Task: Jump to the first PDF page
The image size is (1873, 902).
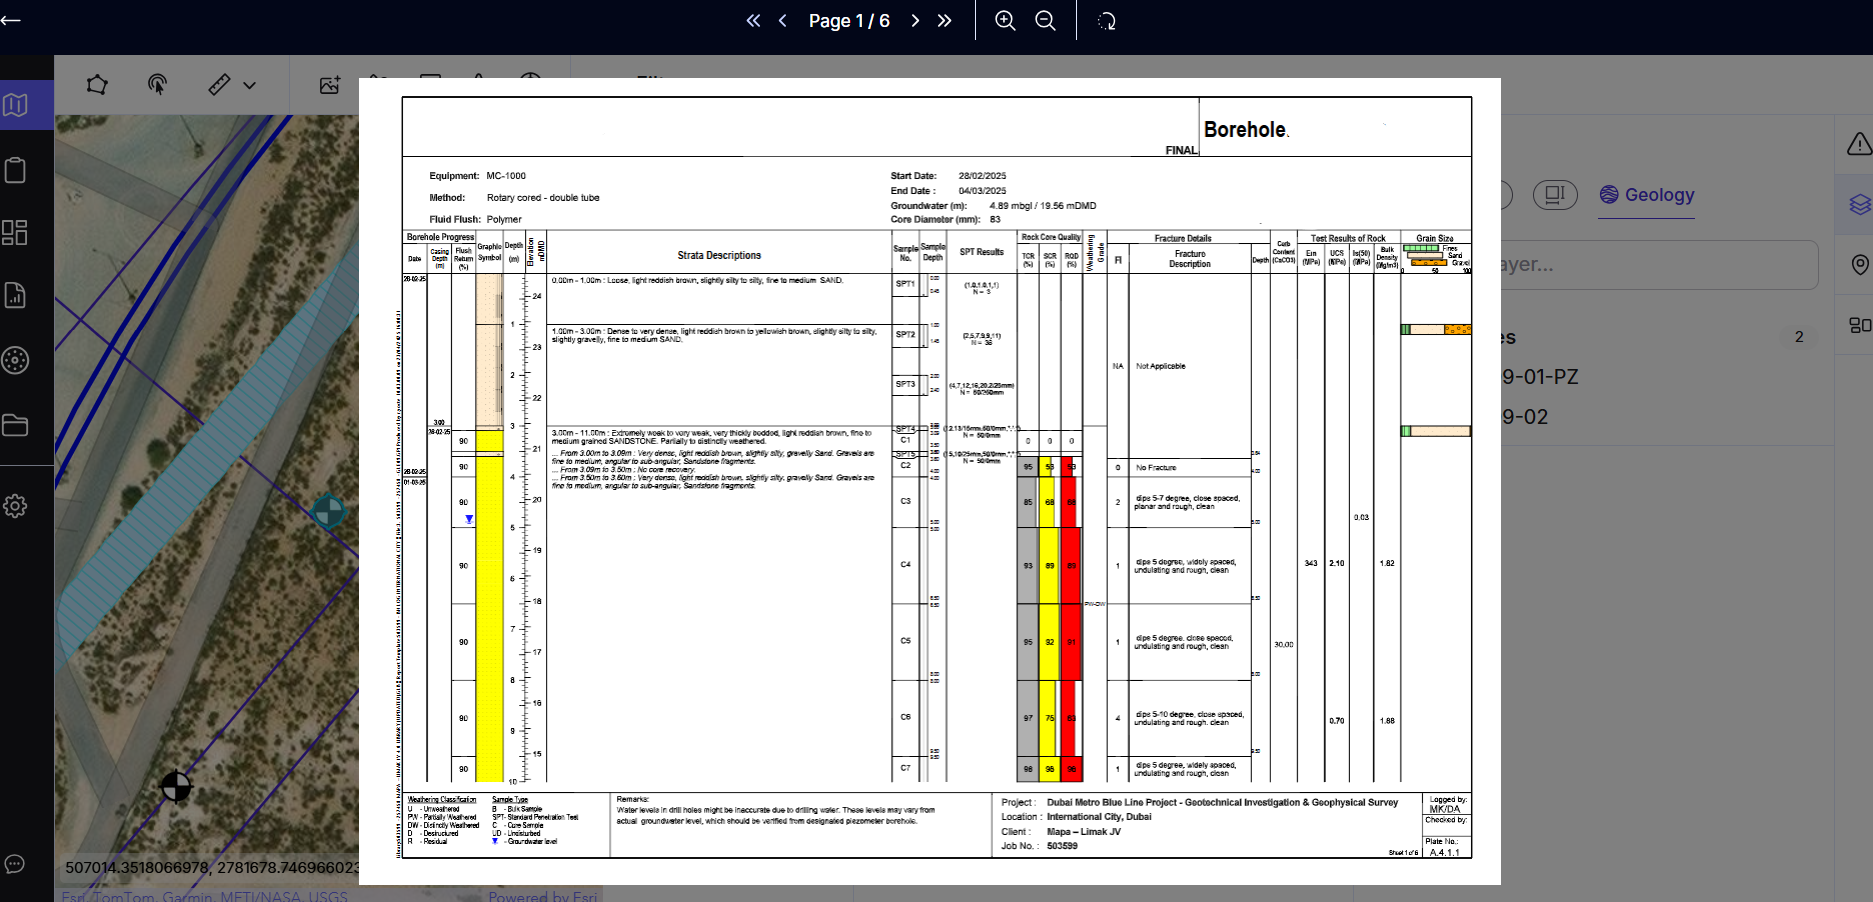Action: click(x=753, y=21)
